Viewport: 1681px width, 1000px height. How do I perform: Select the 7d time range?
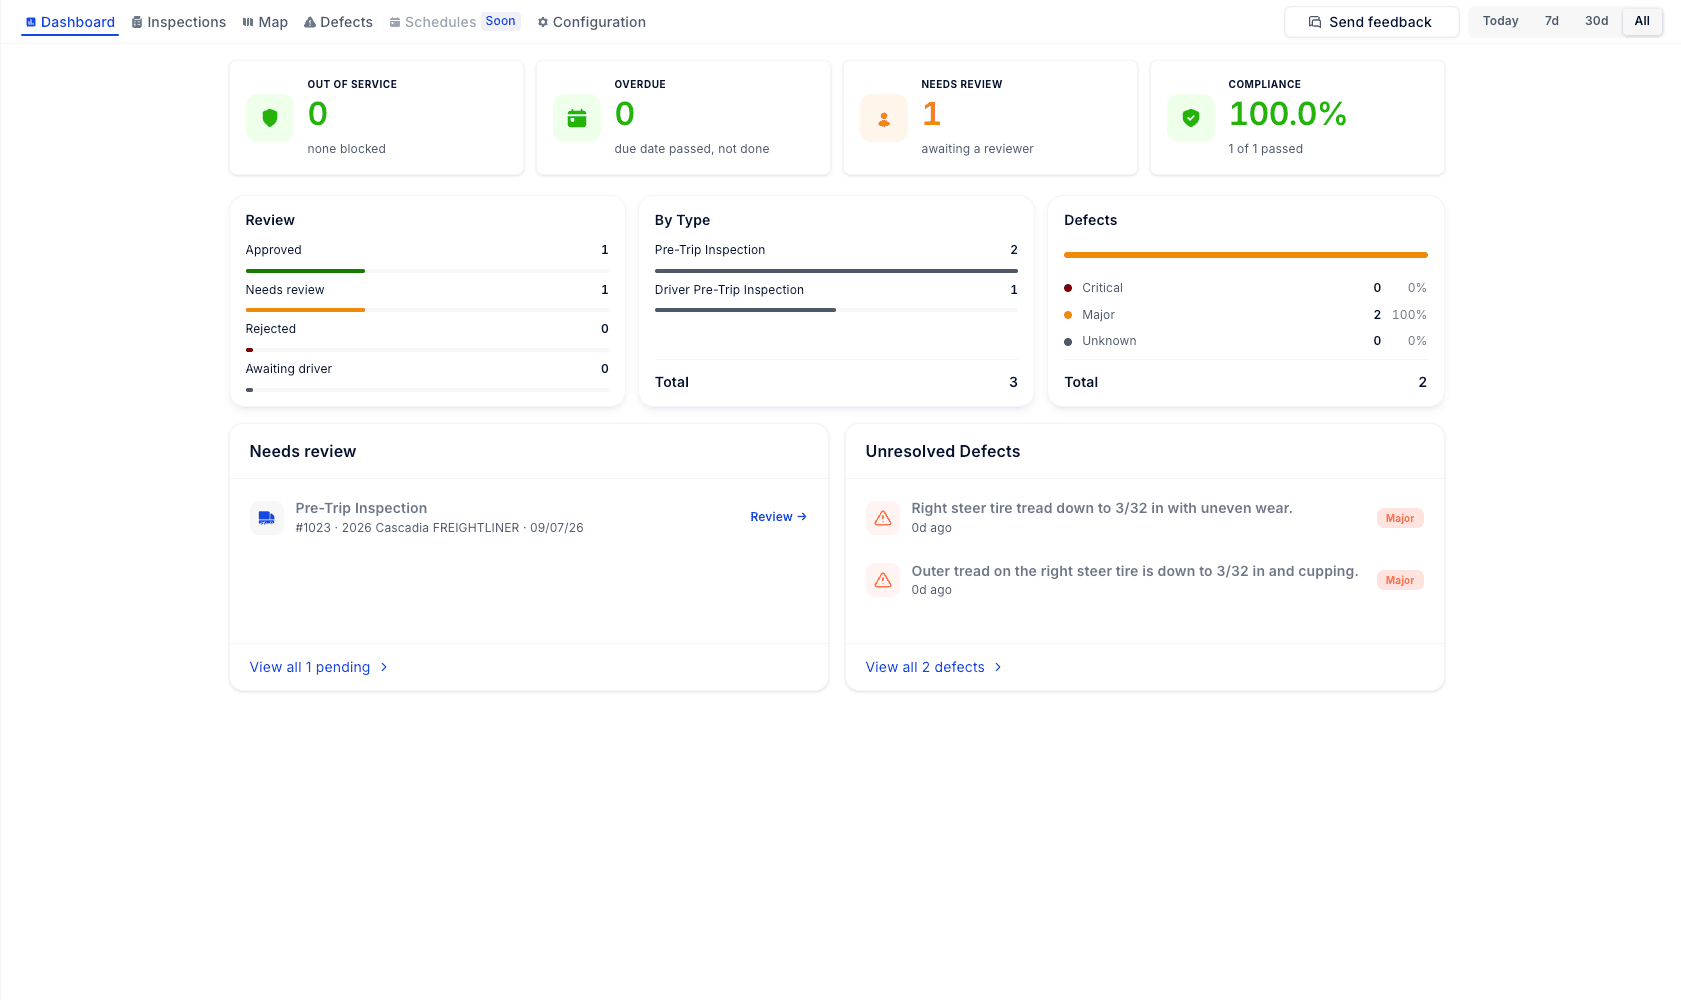[x=1552, y=21]
